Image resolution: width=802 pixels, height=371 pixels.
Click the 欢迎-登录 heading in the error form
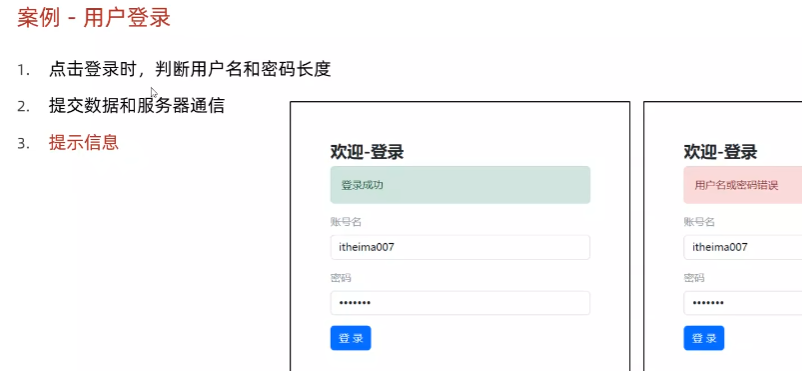tap(720, 152)
